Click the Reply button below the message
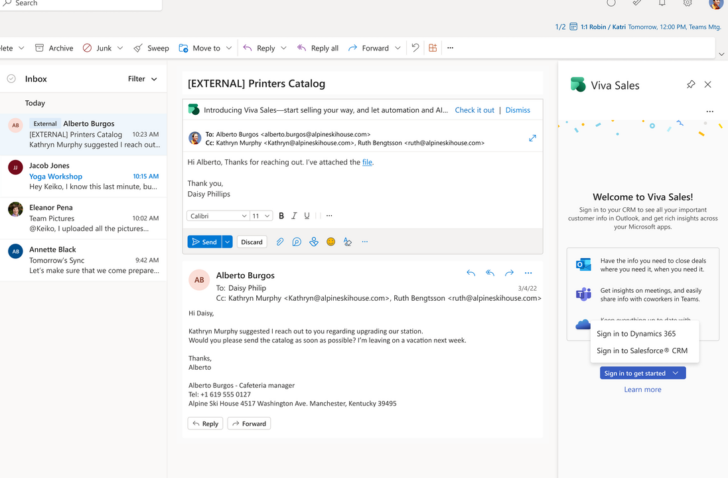Viewport: 728px width, 478px height. tap(205, 424)
